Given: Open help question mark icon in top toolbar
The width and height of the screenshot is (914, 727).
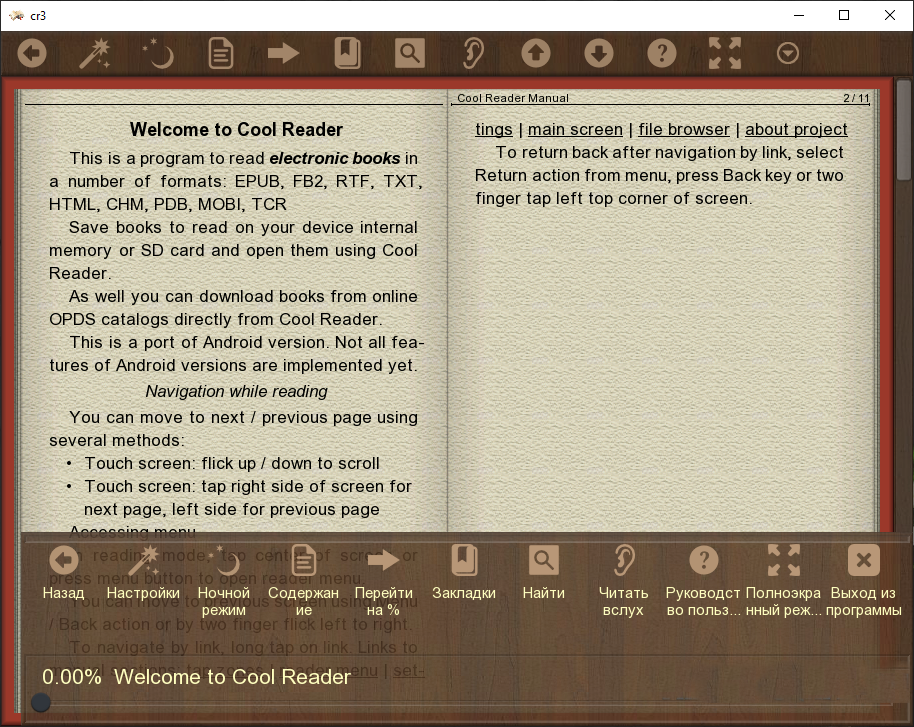Looking at the screenshot, I should (662, 54).
